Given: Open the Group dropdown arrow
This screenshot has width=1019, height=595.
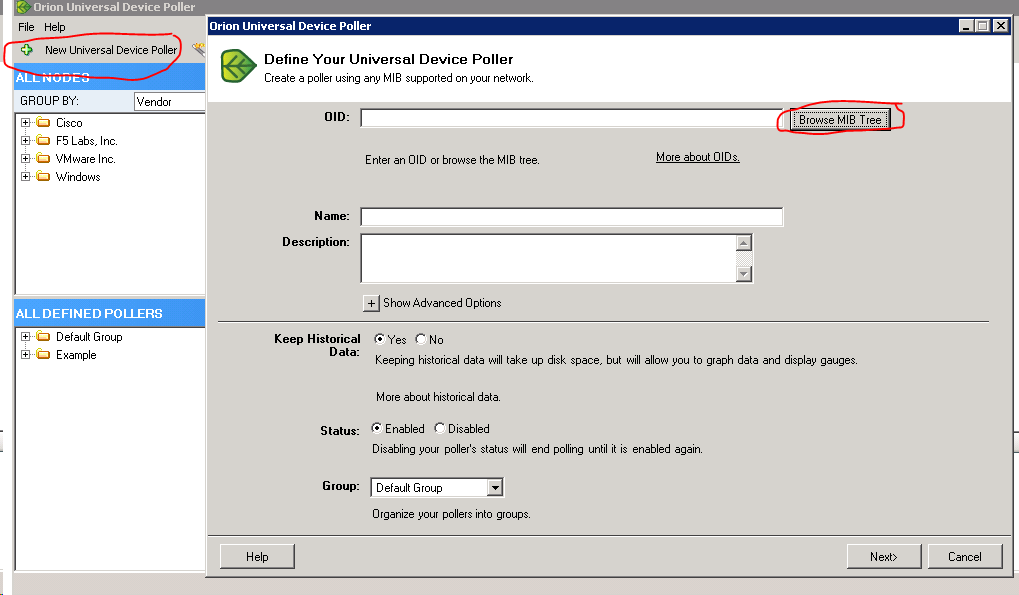Looking at the screenshot, I should click(x=495, y=487).
